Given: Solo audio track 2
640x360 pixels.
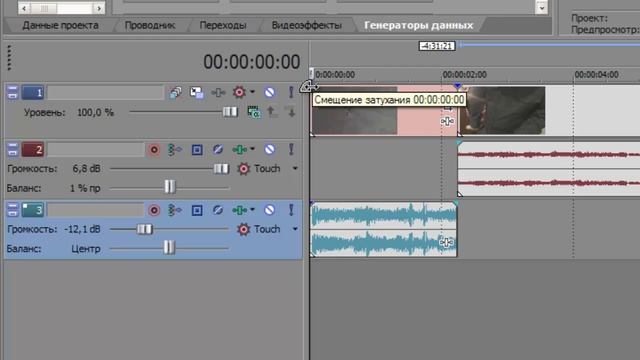Looking at the screenshot, I should tap(291, 149).
